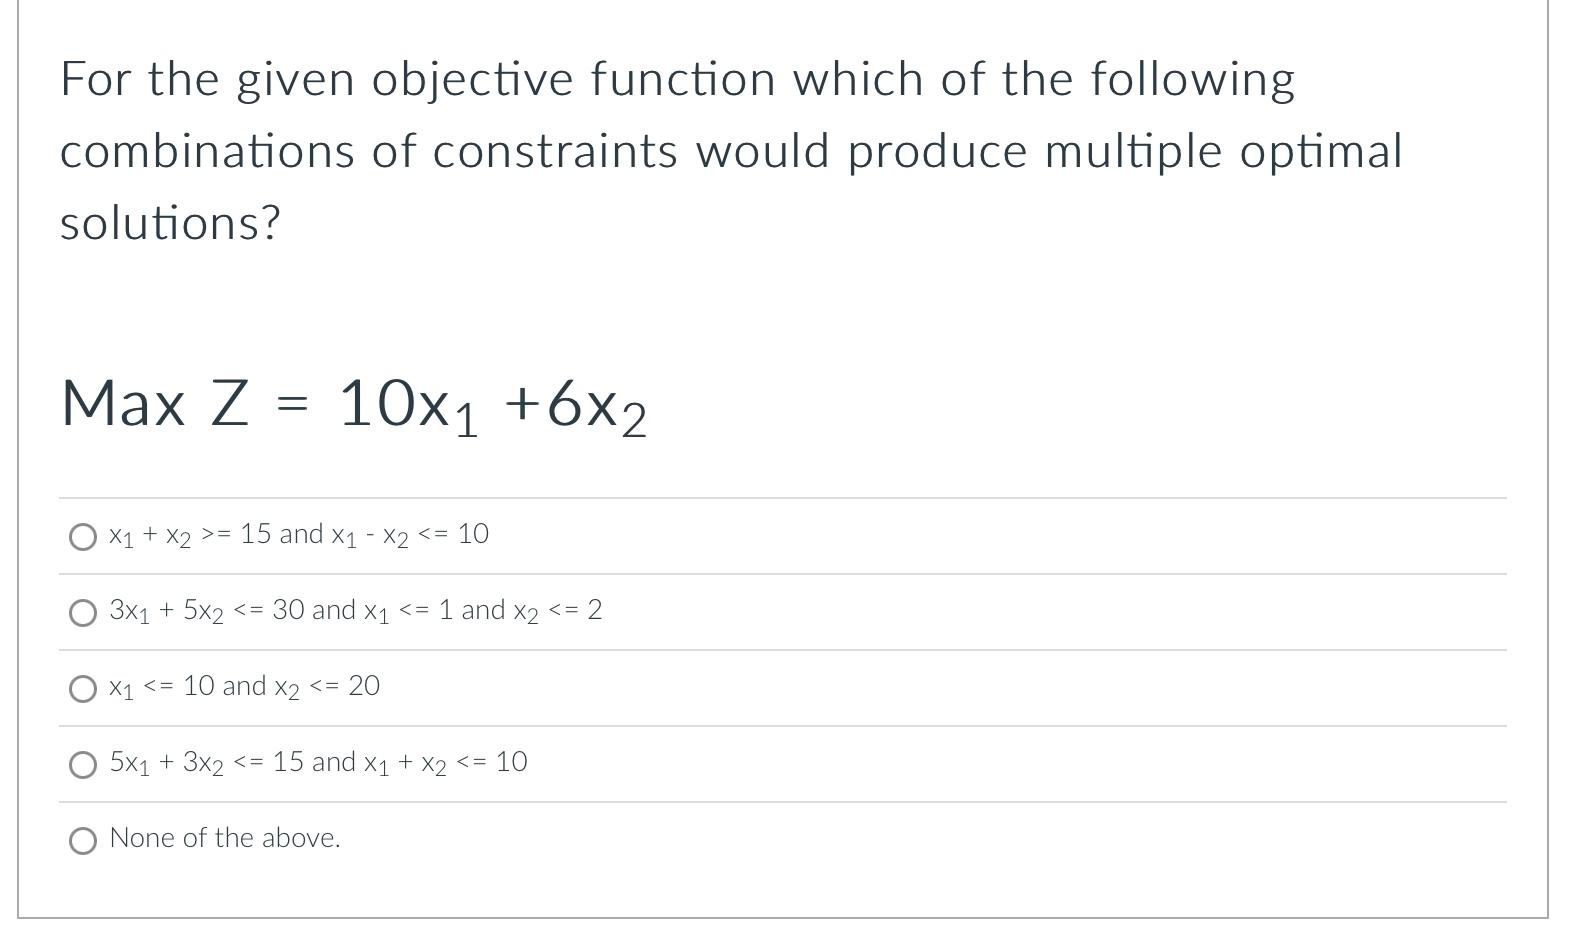Choose the fourth answer choice
Screen dimensions: 1570x930
point(83,765)
